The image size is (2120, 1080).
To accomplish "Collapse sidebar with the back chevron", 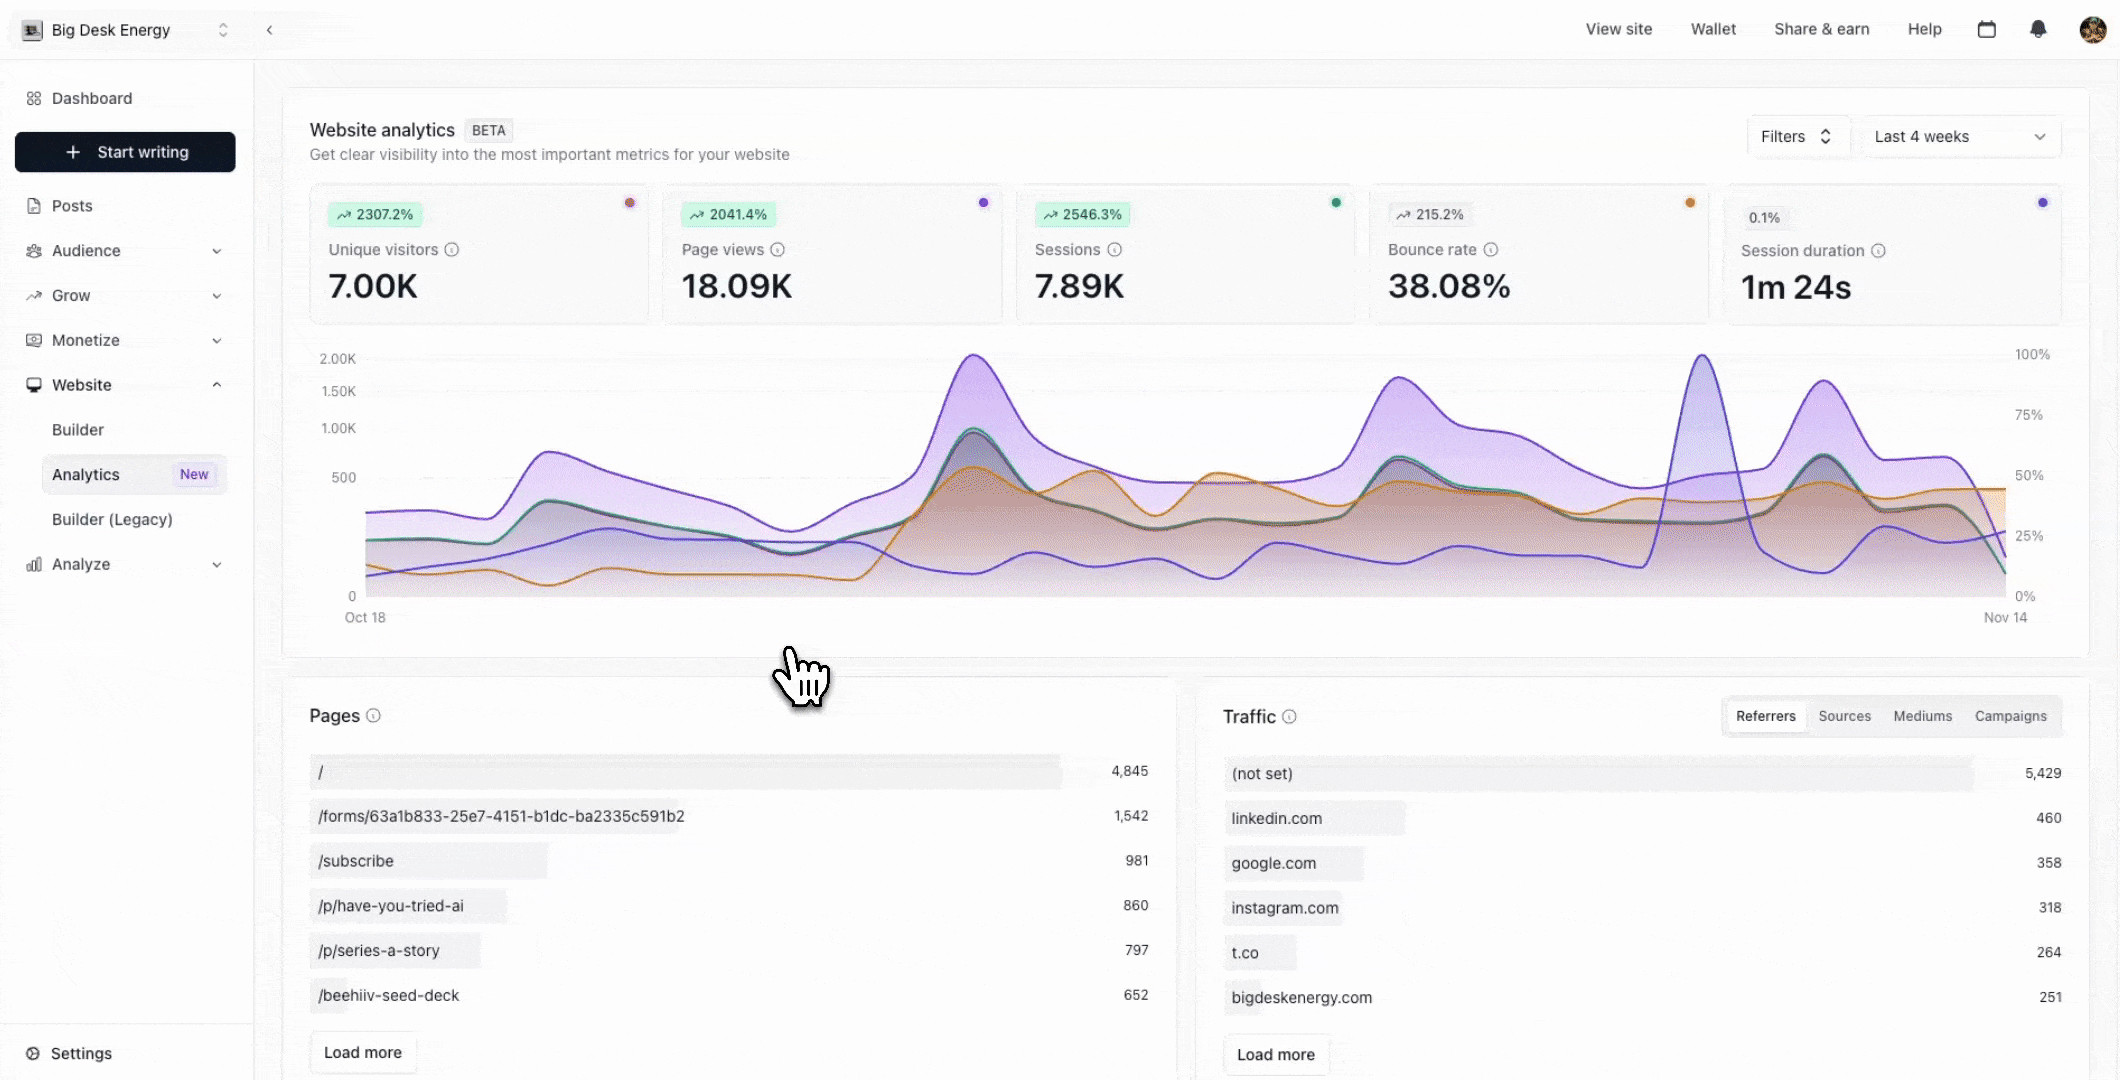I will (x=269, y=30).
